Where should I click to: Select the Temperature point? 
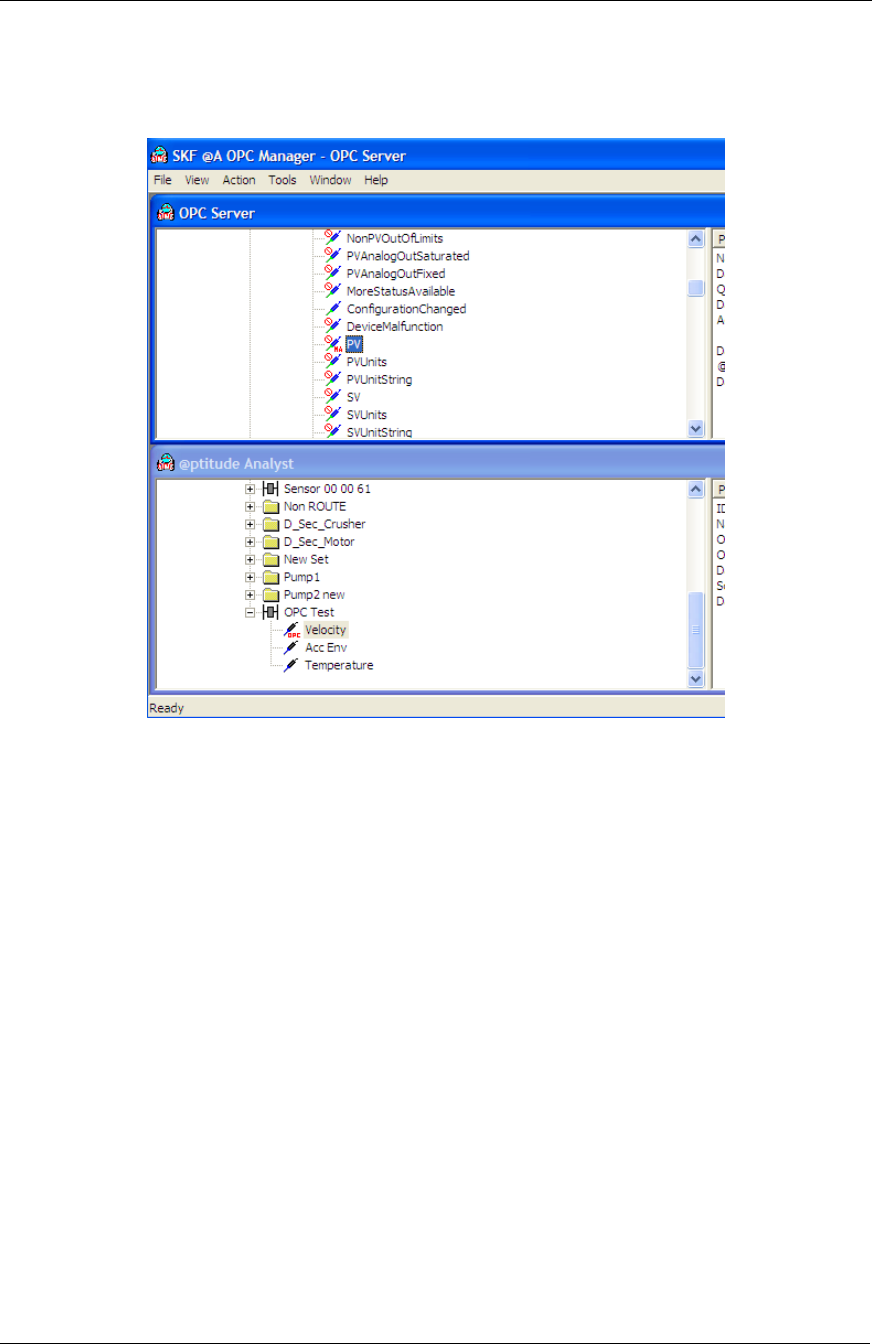coord(339,665)
